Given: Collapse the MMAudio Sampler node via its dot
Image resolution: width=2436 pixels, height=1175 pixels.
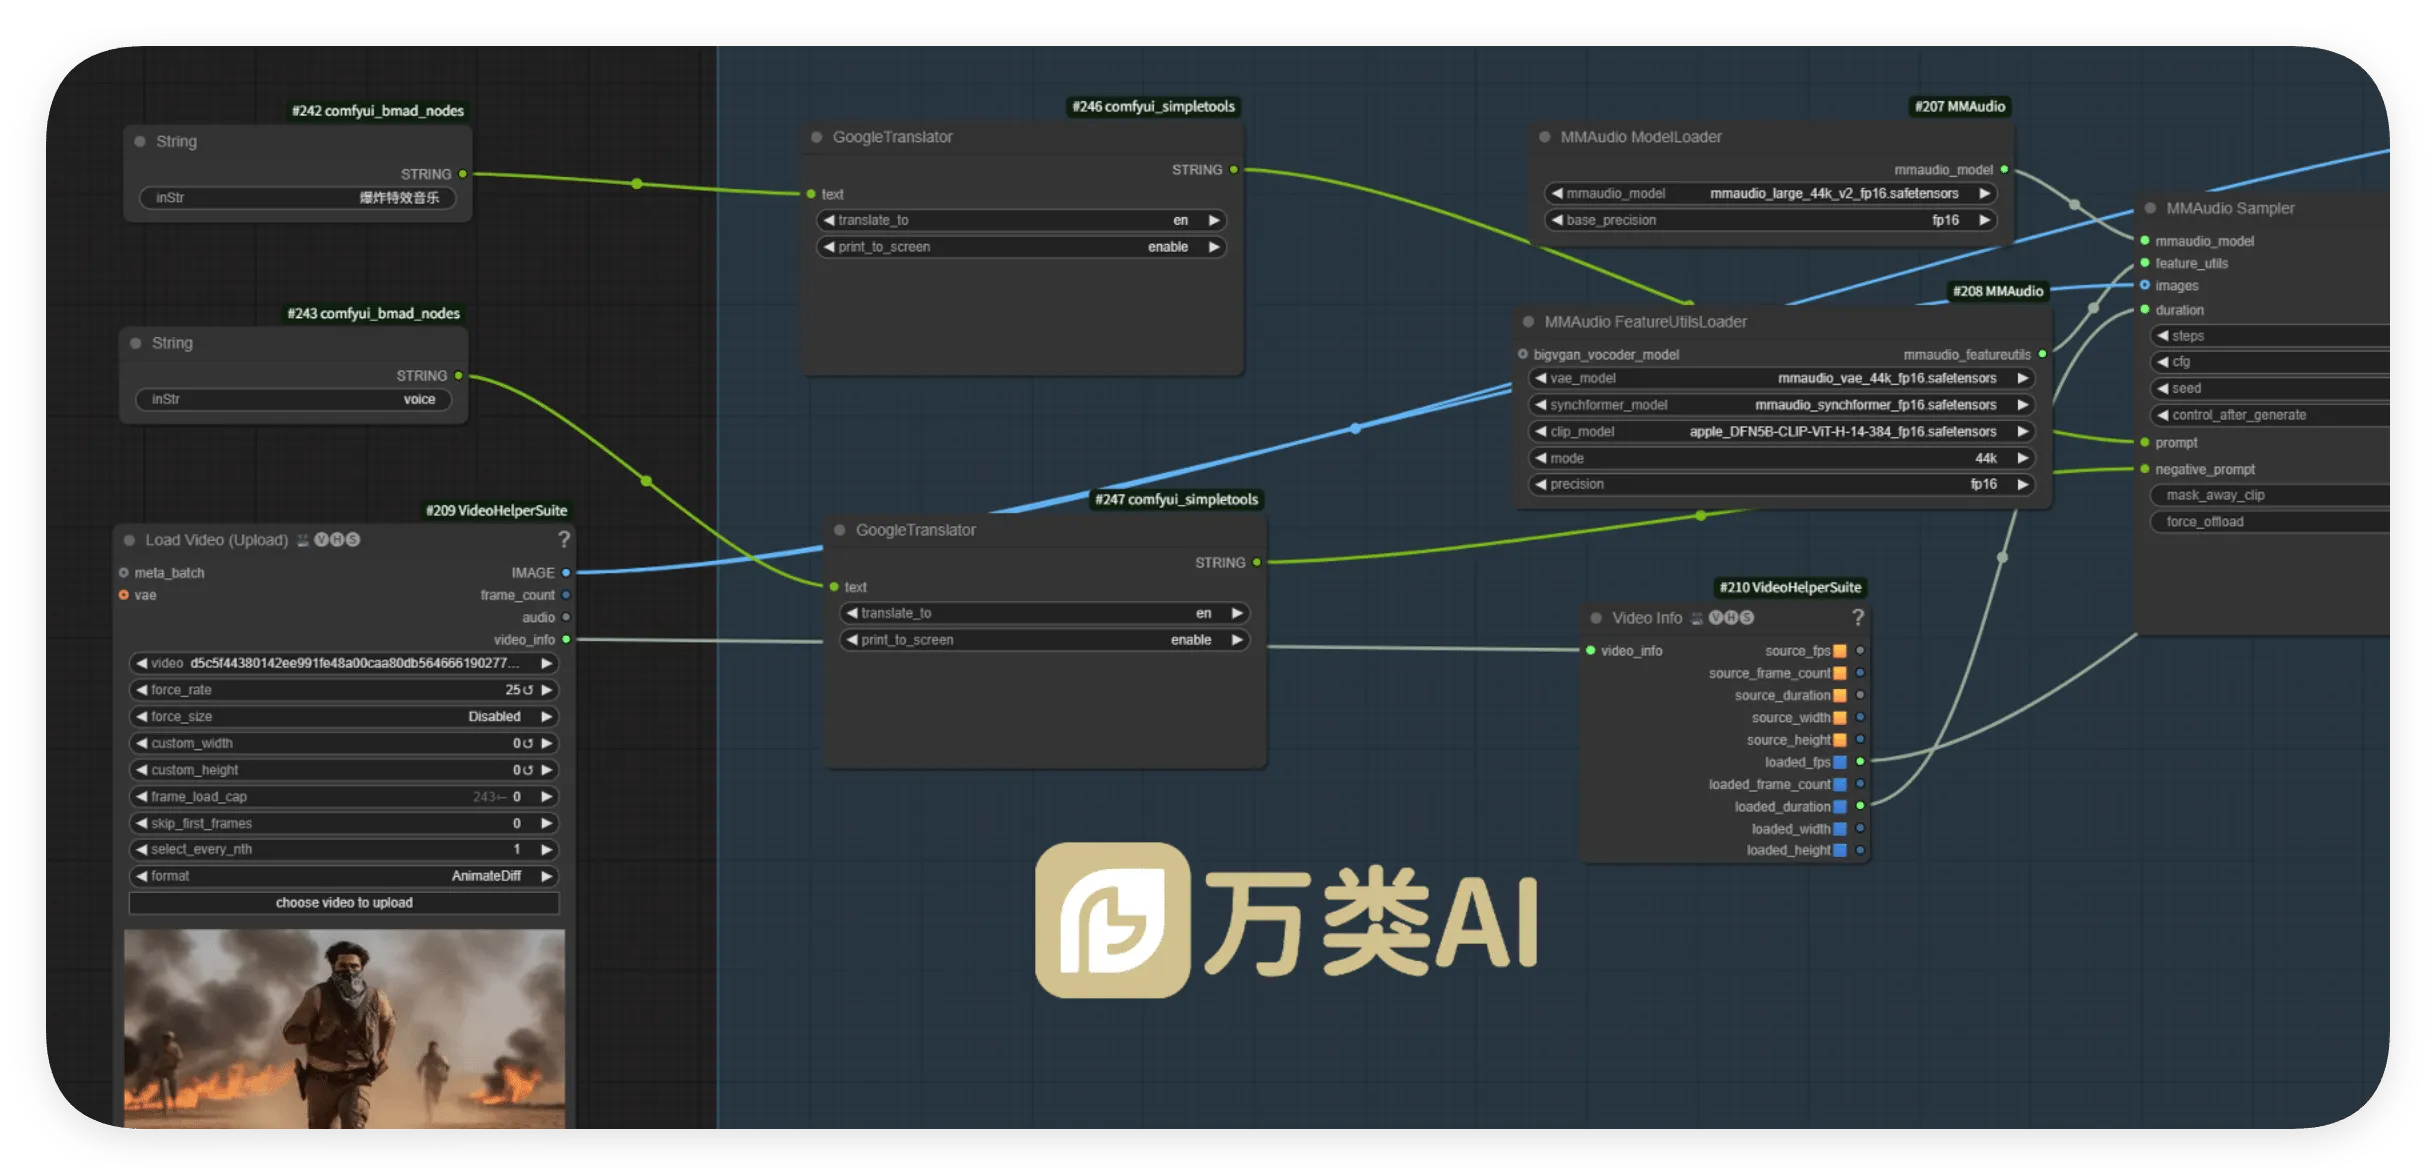Looking at the screenshot, I should pos(2151,208).
